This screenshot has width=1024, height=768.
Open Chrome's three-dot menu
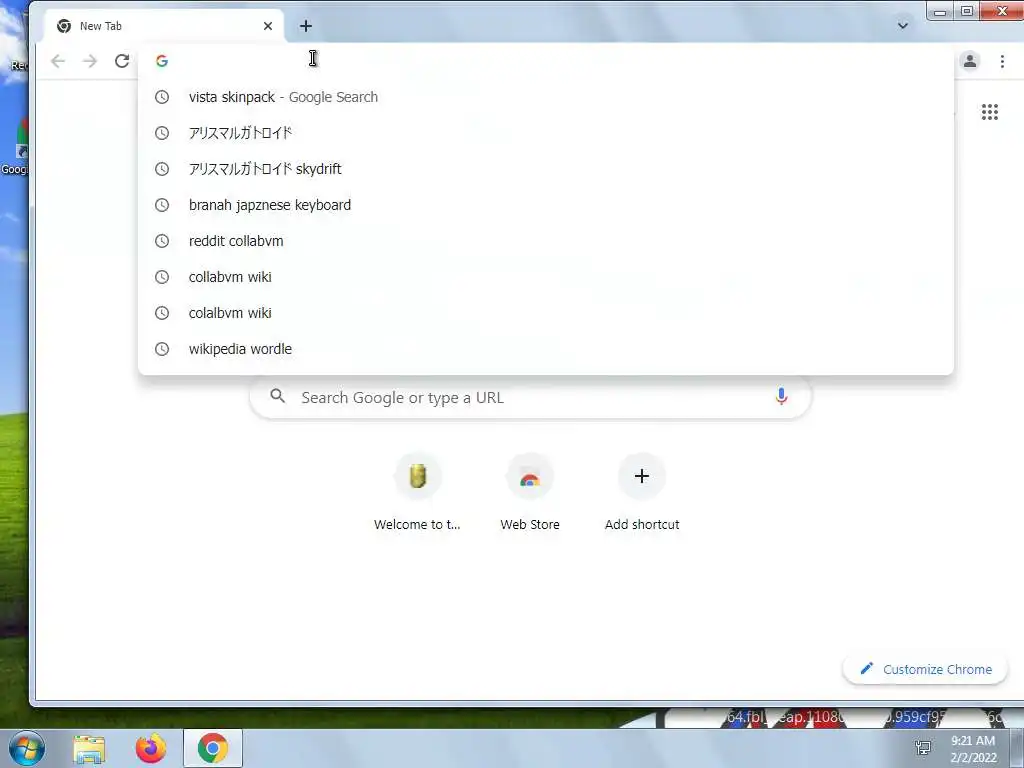click(x=1002, y=61)
